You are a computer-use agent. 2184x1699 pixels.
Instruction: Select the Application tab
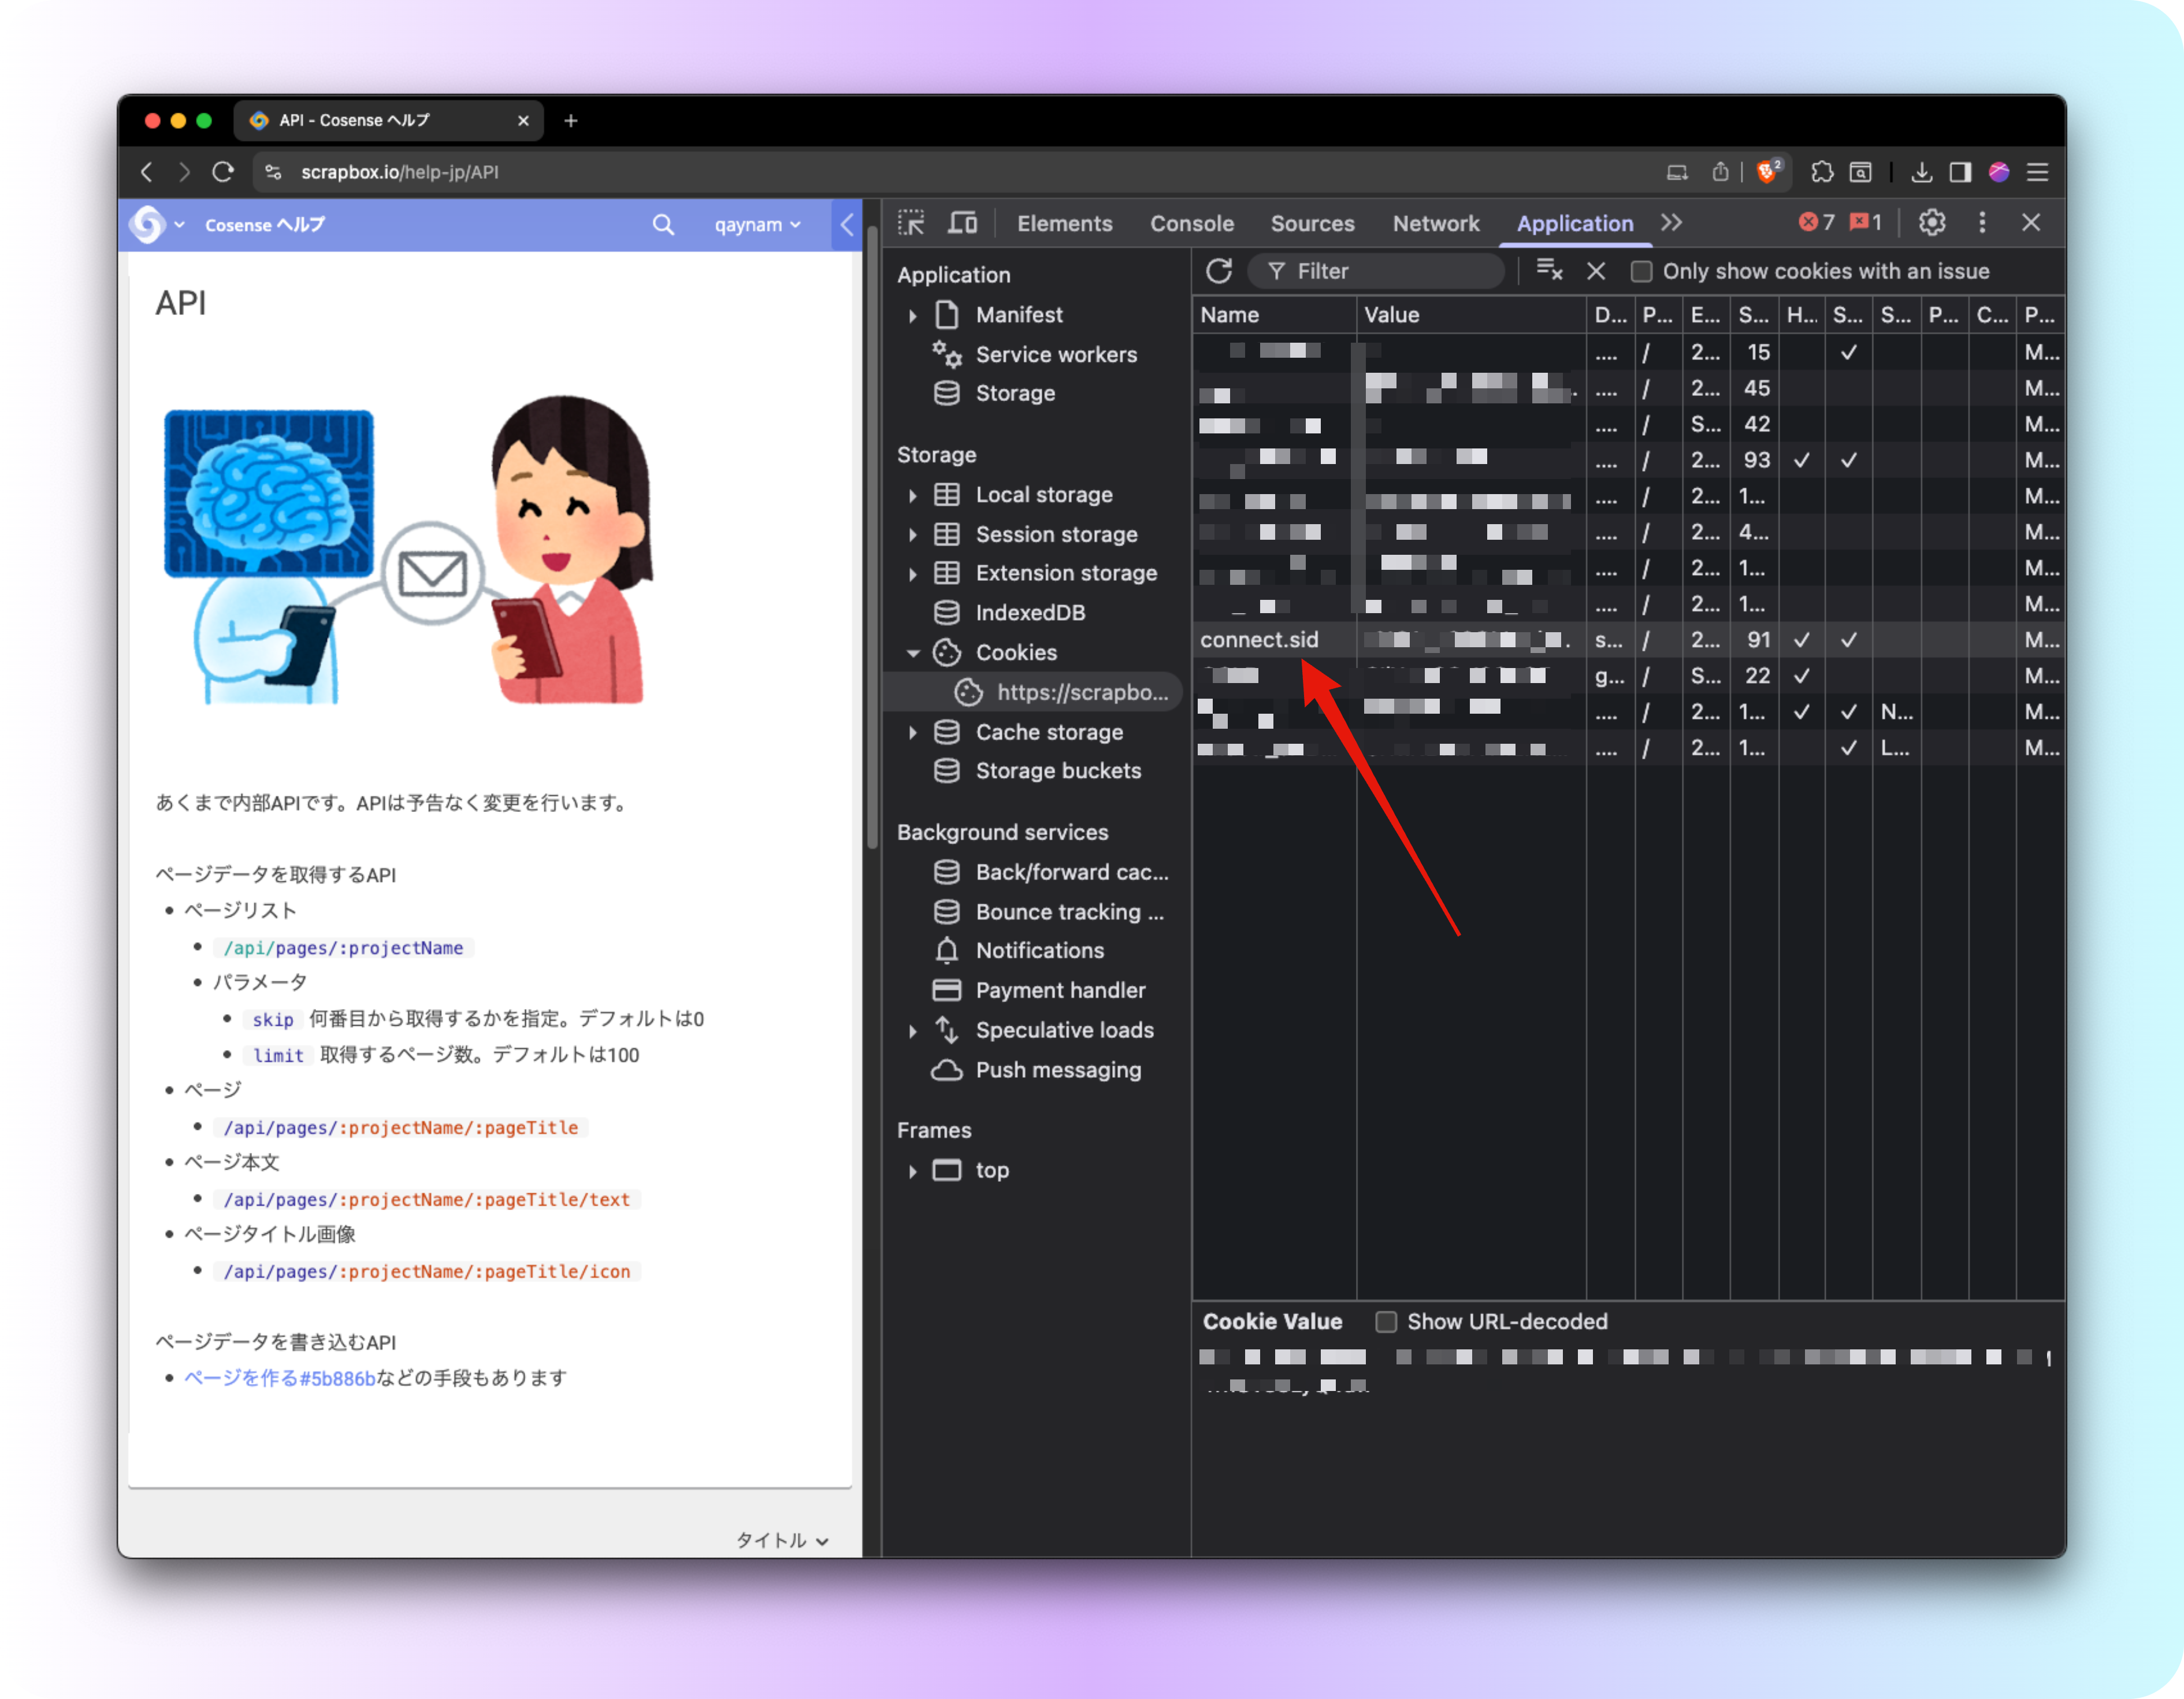[x=1574, y=223]
